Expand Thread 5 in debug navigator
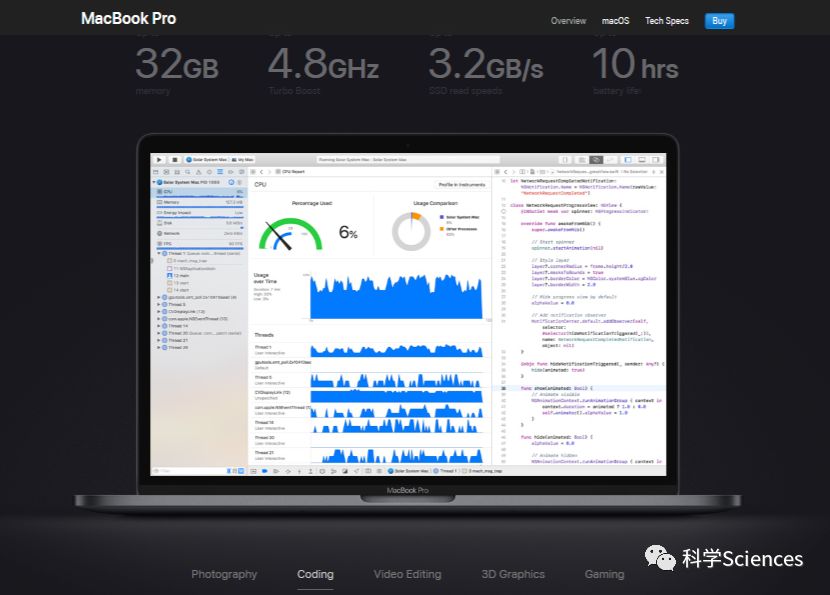 159,305
